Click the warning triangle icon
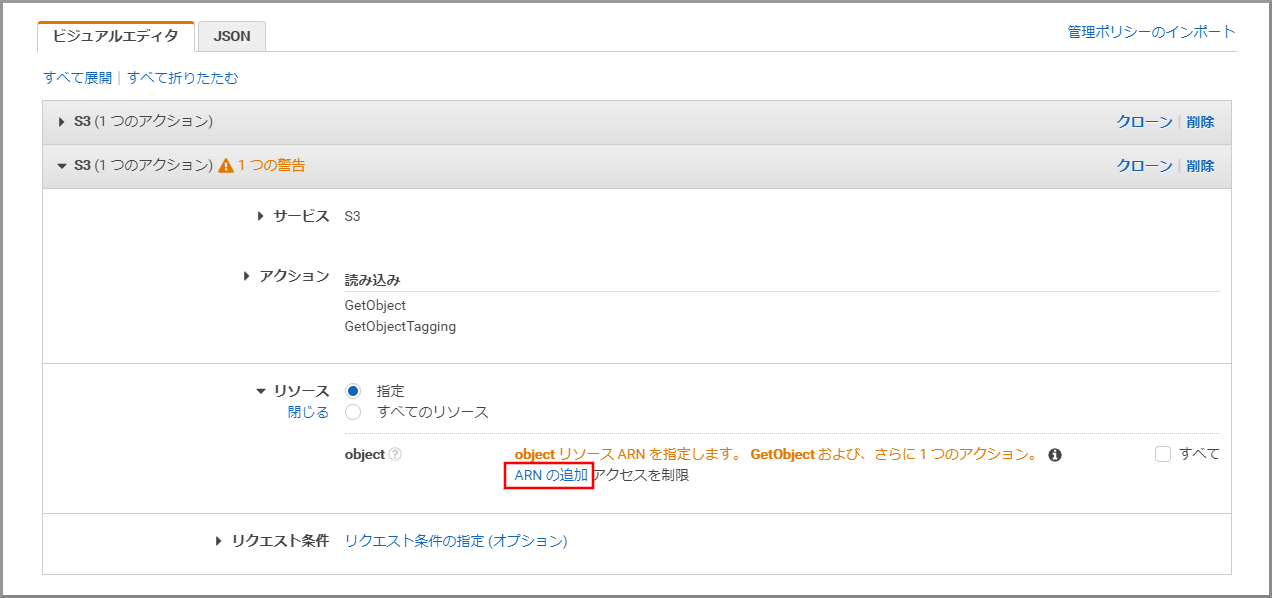 tap(226, 166)
